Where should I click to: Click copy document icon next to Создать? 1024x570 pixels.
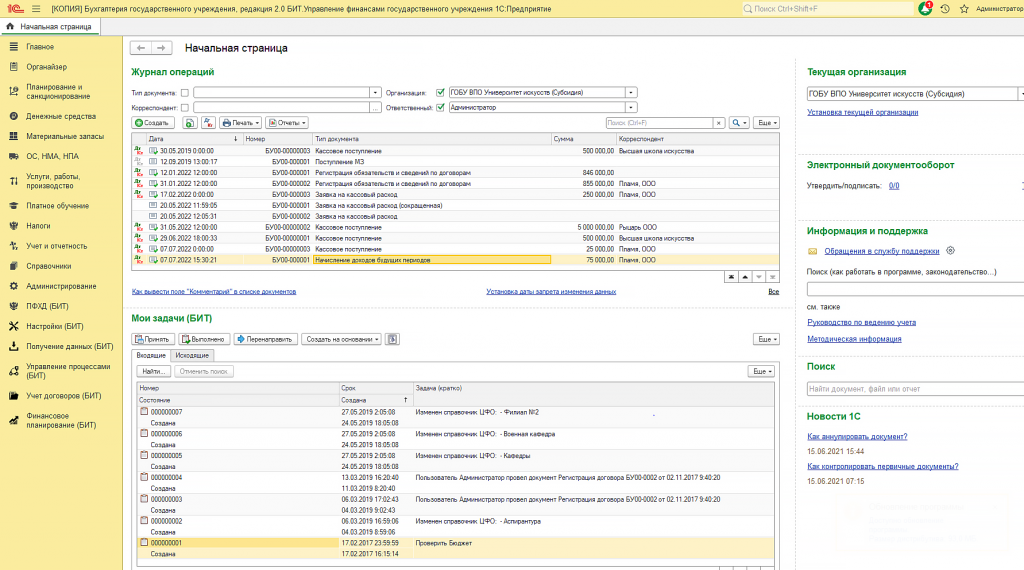pyautogui.click(x=189, y=123)
